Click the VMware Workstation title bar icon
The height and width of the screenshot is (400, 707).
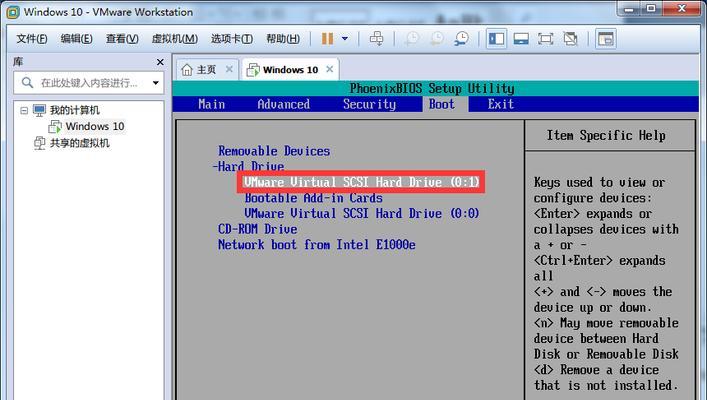point(13,12)
